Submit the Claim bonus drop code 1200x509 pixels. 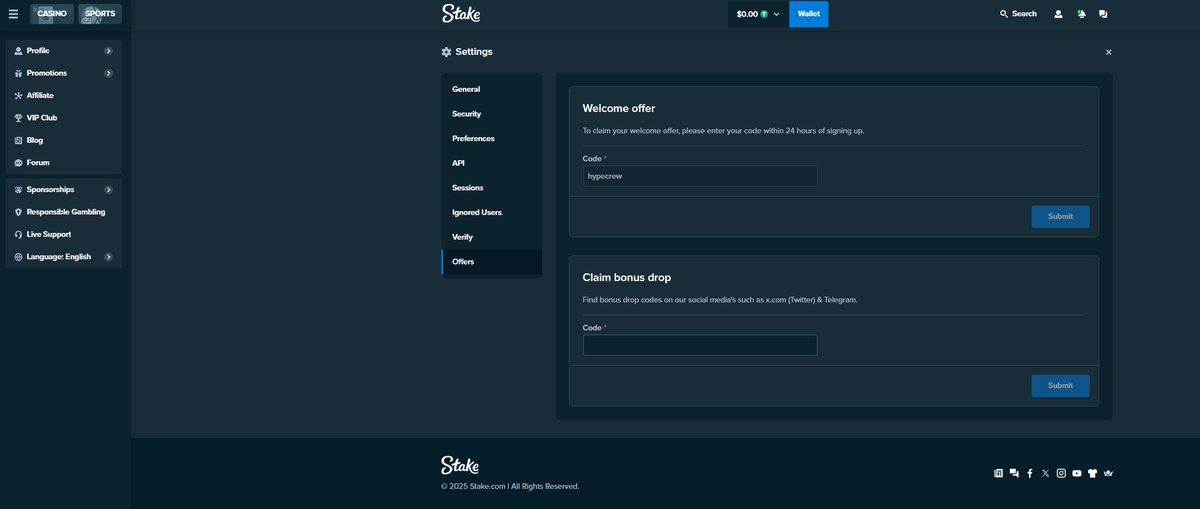tap(1060, 386)
